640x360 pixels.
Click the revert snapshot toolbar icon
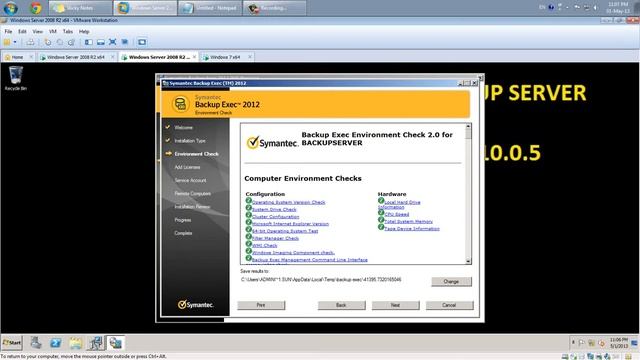pyautogui.click(x=60, y=42)
